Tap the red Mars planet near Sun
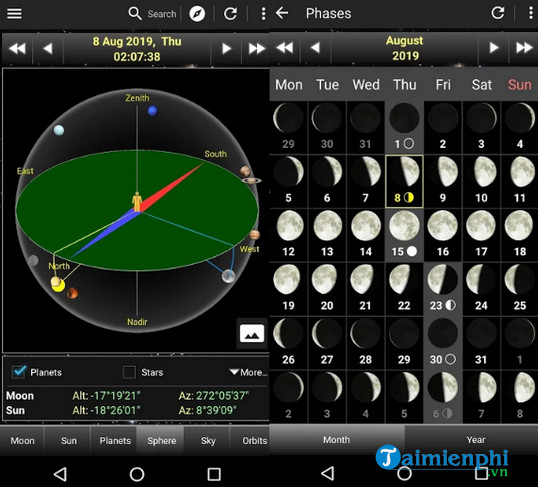 click(72, 293)
